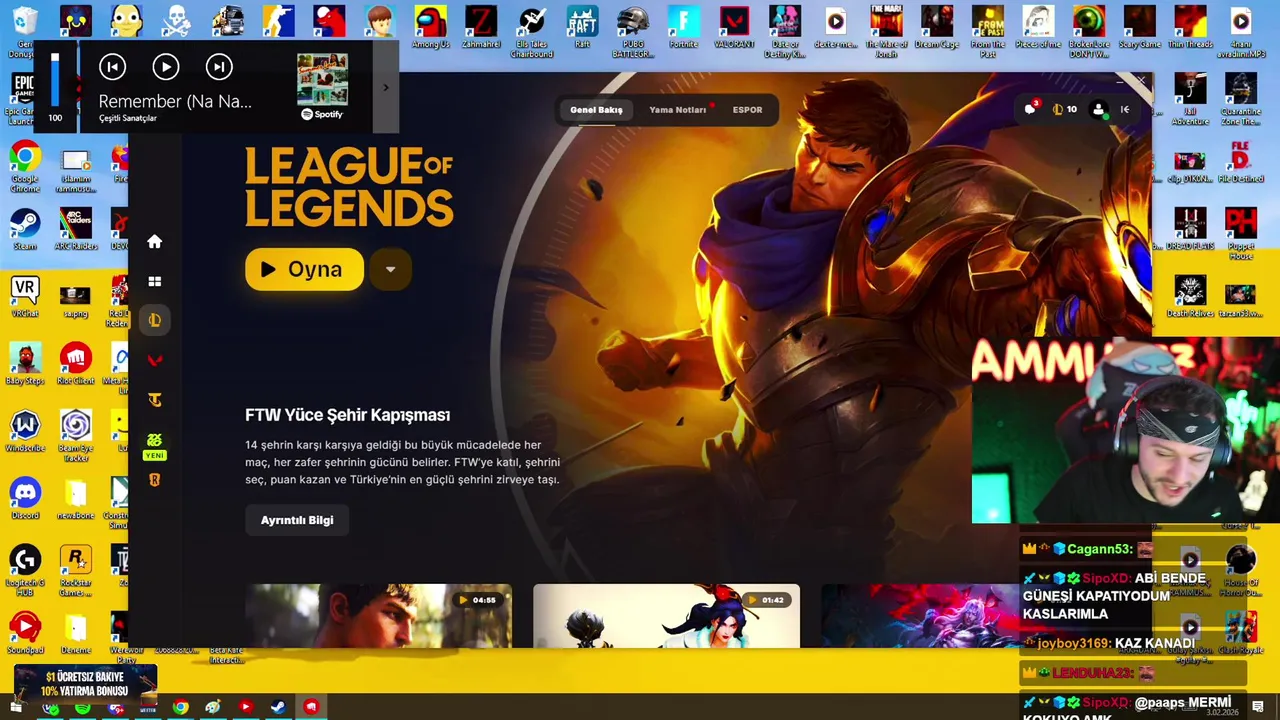Open the Fortnite desktop shortcut
1280x720 pixels.
point(684,28)
